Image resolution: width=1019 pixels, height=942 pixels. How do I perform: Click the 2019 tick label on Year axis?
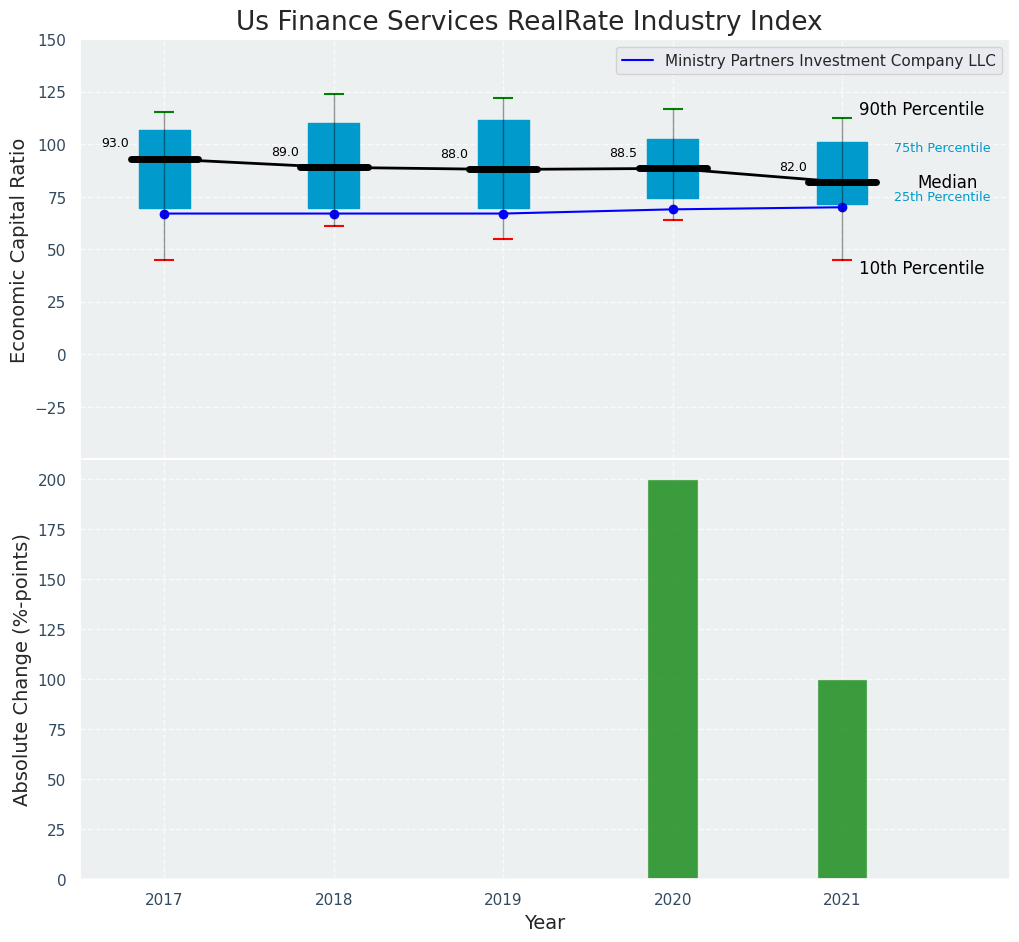(x=503, y=900)
